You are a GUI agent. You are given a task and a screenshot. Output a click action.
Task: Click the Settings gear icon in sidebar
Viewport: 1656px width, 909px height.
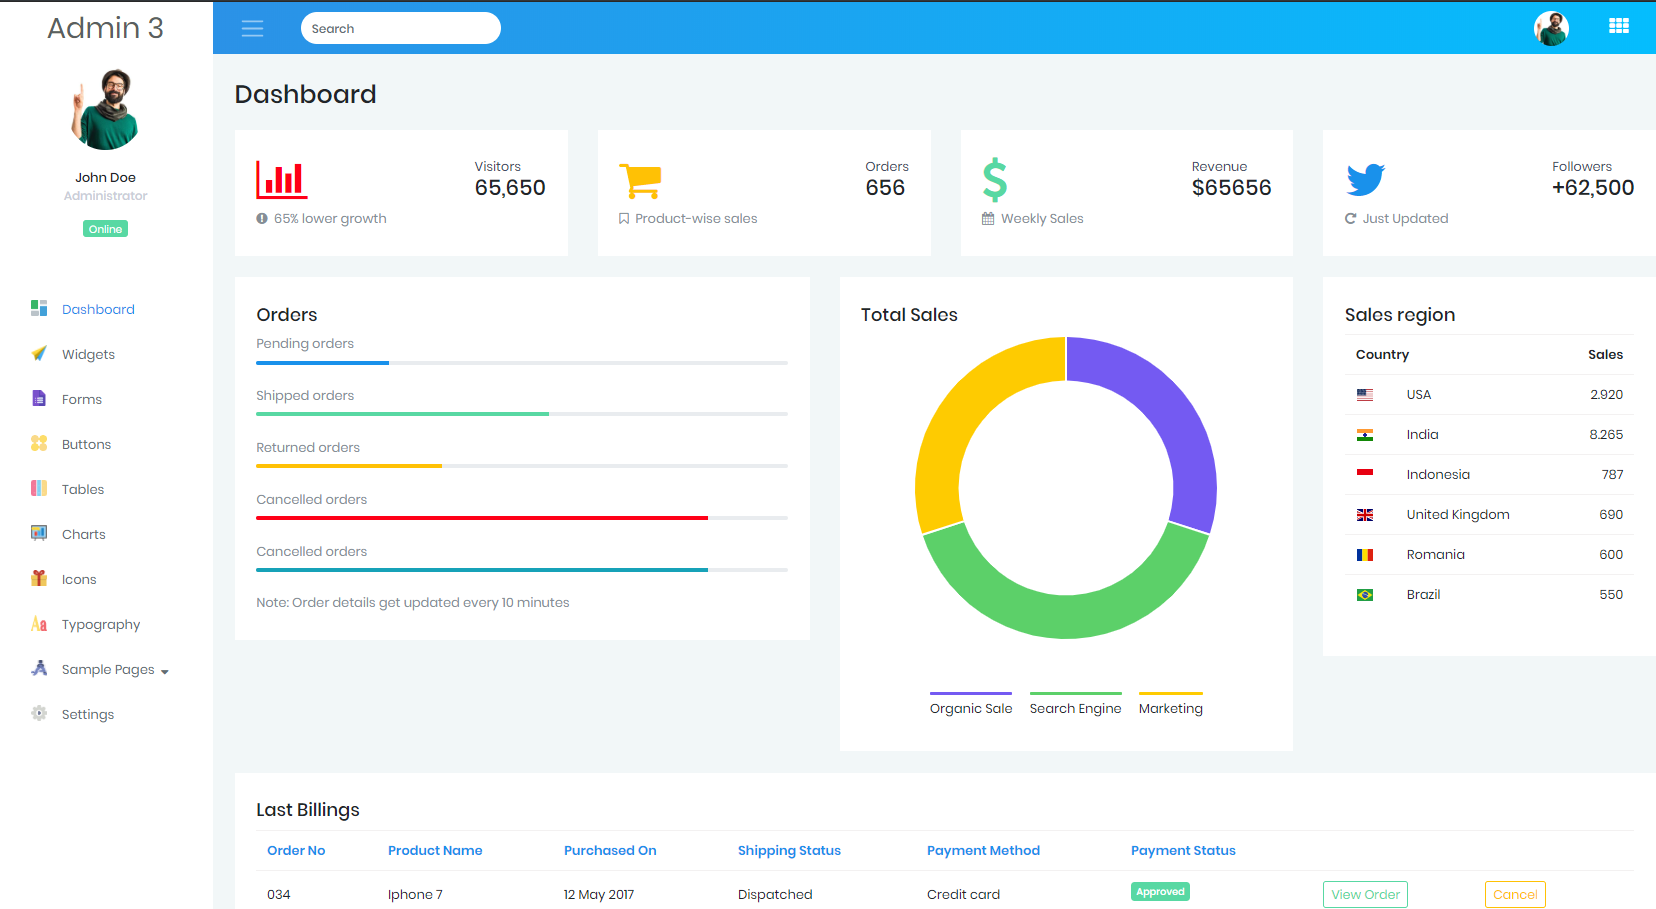point(39,714)
